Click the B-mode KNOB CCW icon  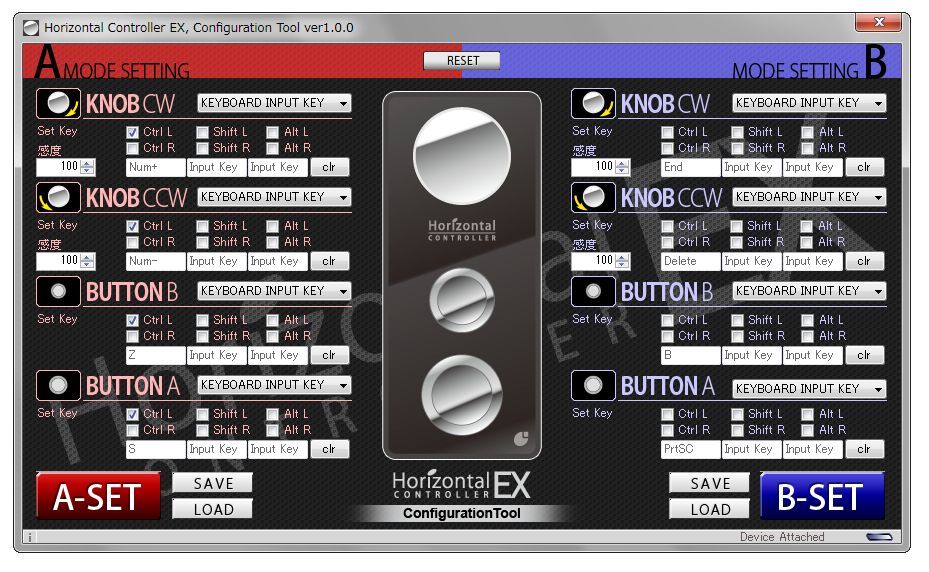pyautogui.click(x=593, y=198)
